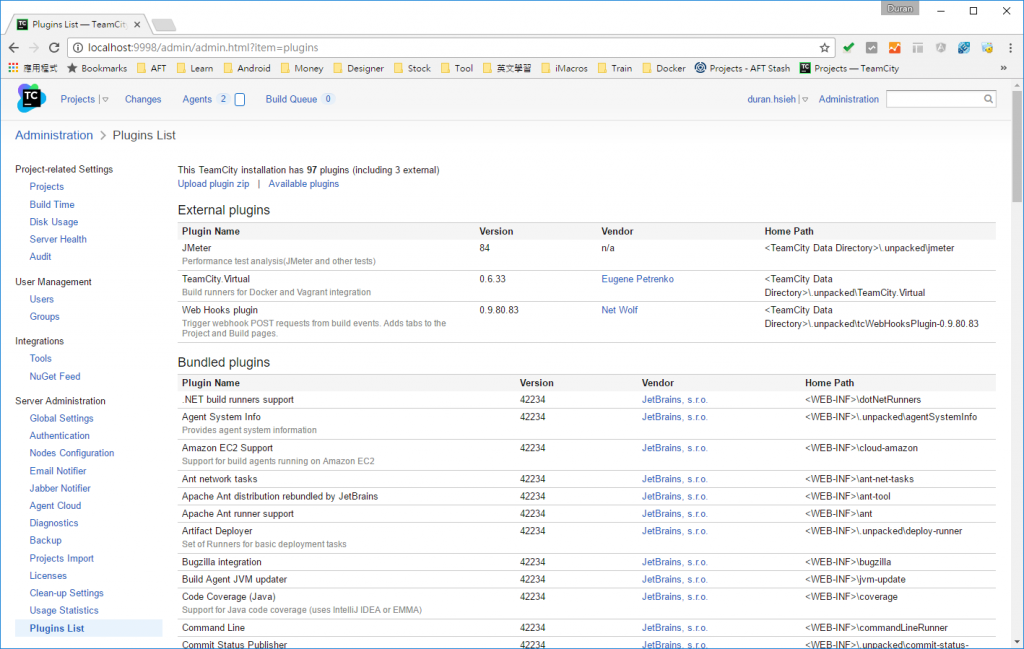Open Authentication settings

coord(59,435)
